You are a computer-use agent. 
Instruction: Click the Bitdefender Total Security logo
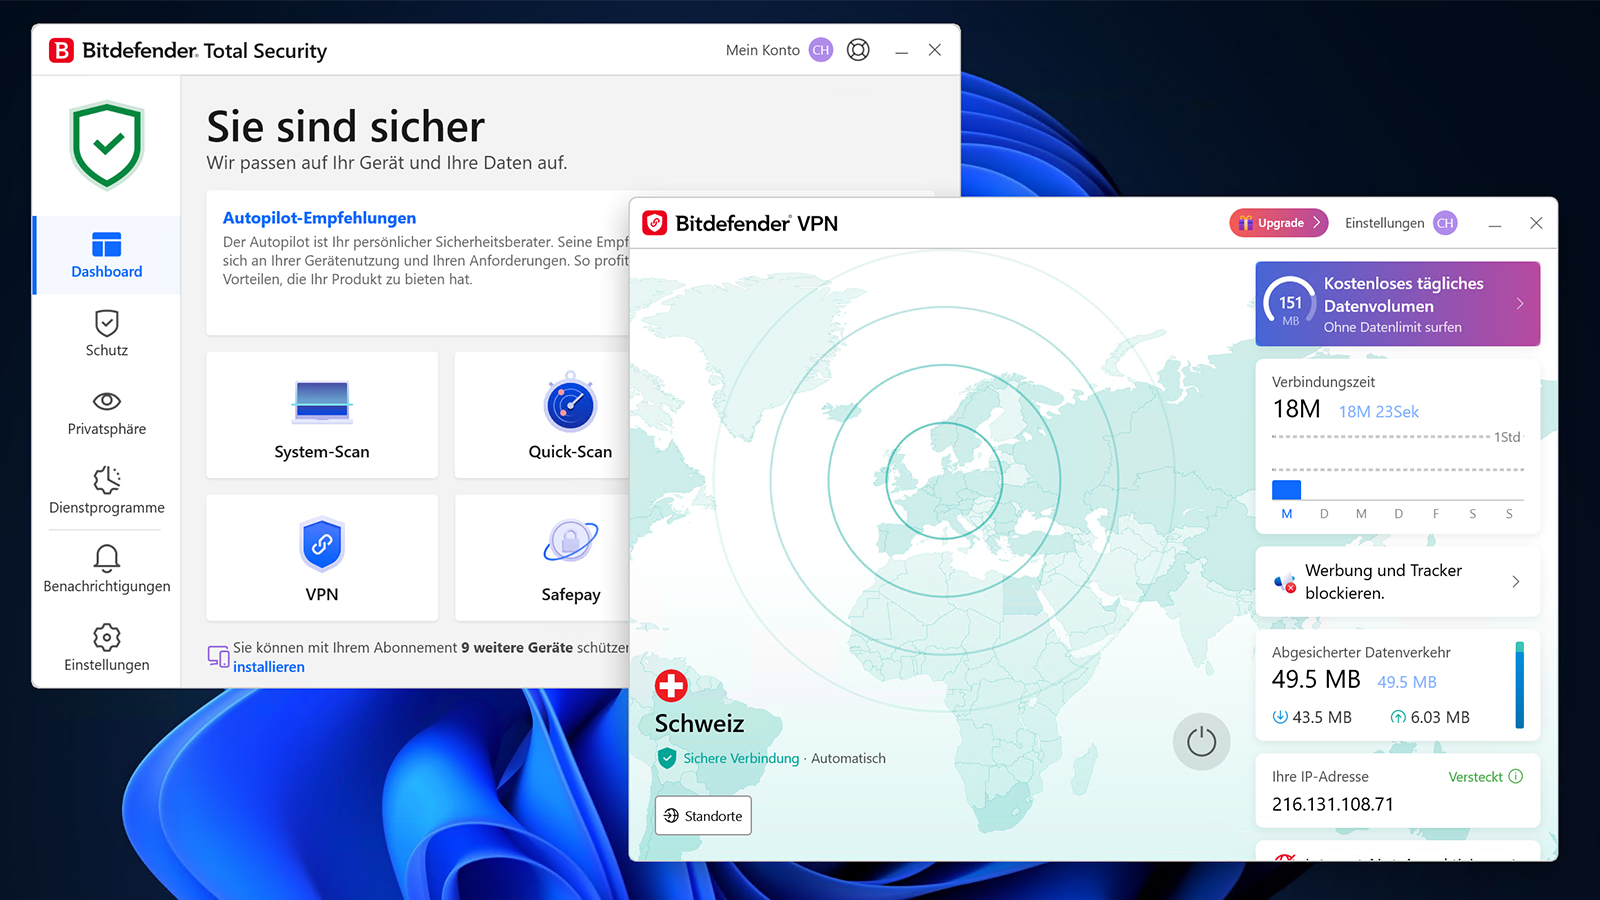point(62,50)
